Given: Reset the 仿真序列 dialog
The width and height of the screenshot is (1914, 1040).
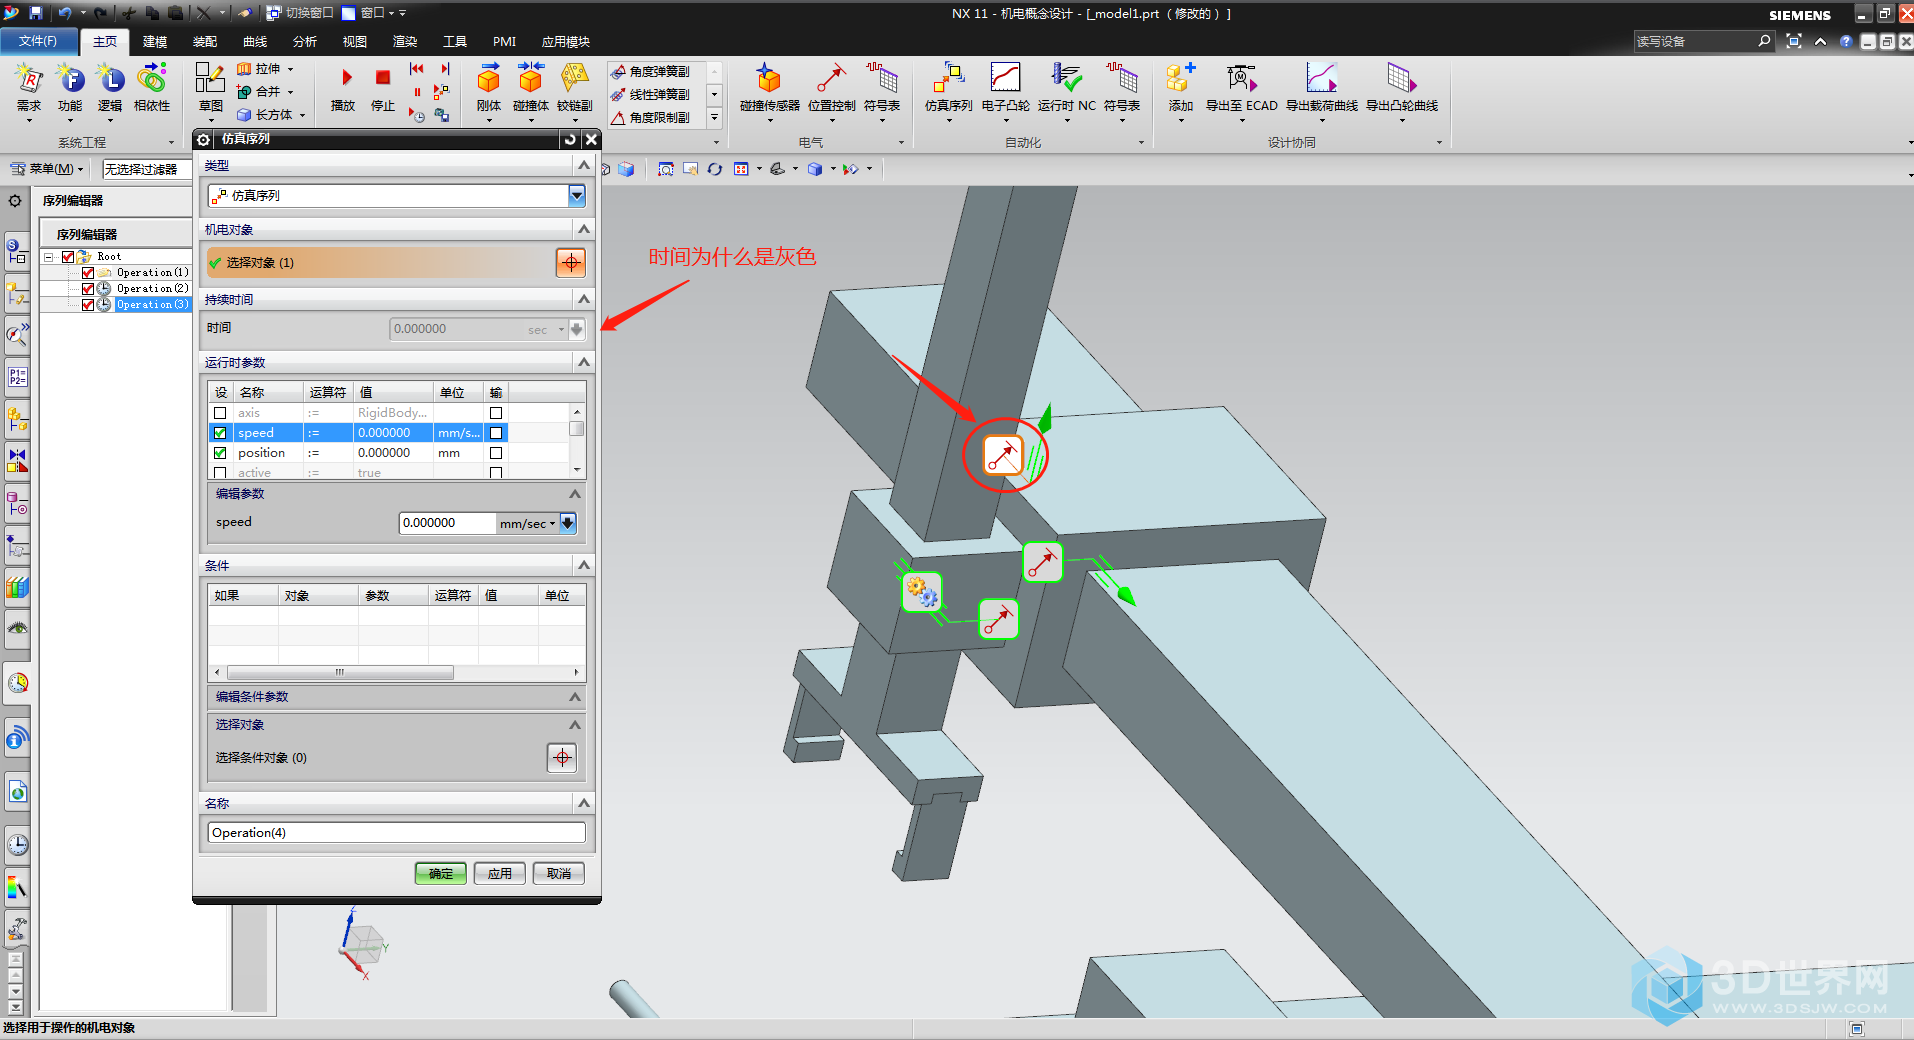Looking at the screenshot, I should [570, 139].
